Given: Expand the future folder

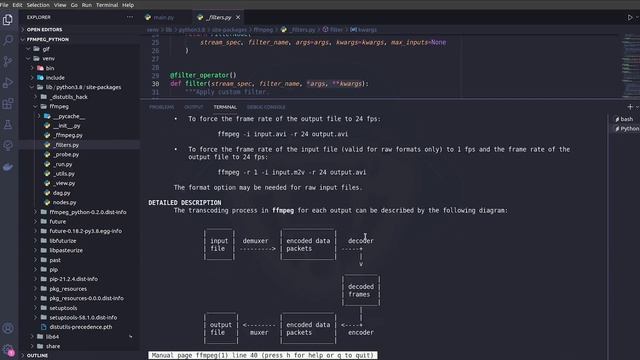Looking at the screenshot, I should pyautogui.click(x=80, y=222).
